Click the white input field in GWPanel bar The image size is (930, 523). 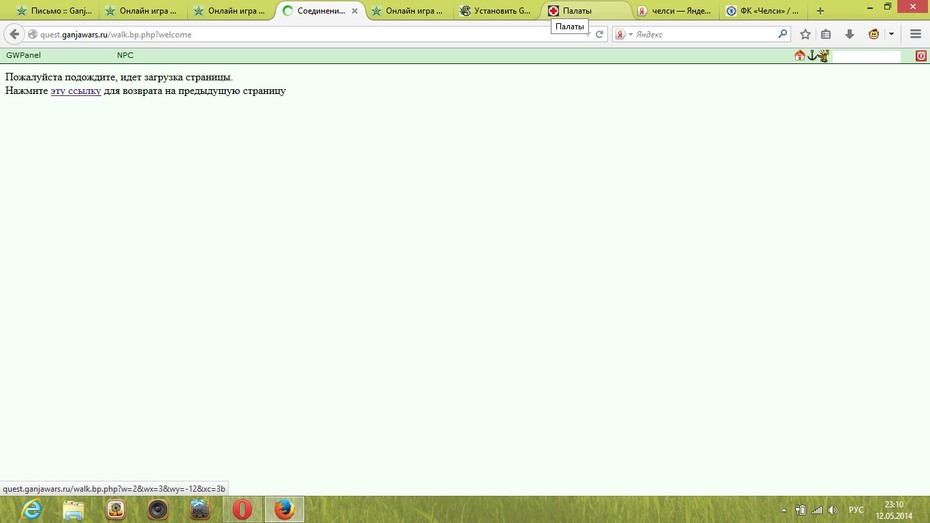[x=867, y=56]
